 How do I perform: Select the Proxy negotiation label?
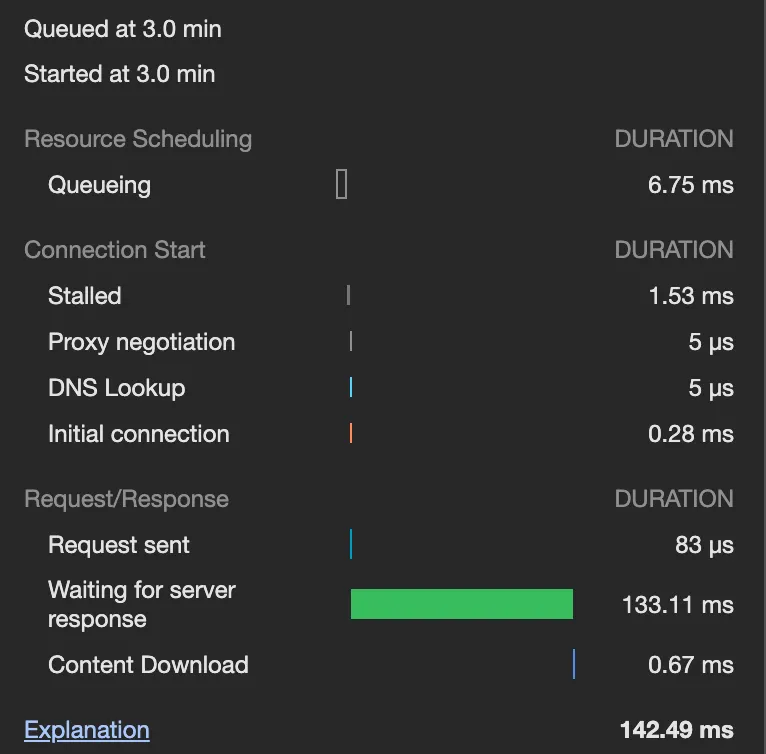pyautogui.click(x=142, y=342)
